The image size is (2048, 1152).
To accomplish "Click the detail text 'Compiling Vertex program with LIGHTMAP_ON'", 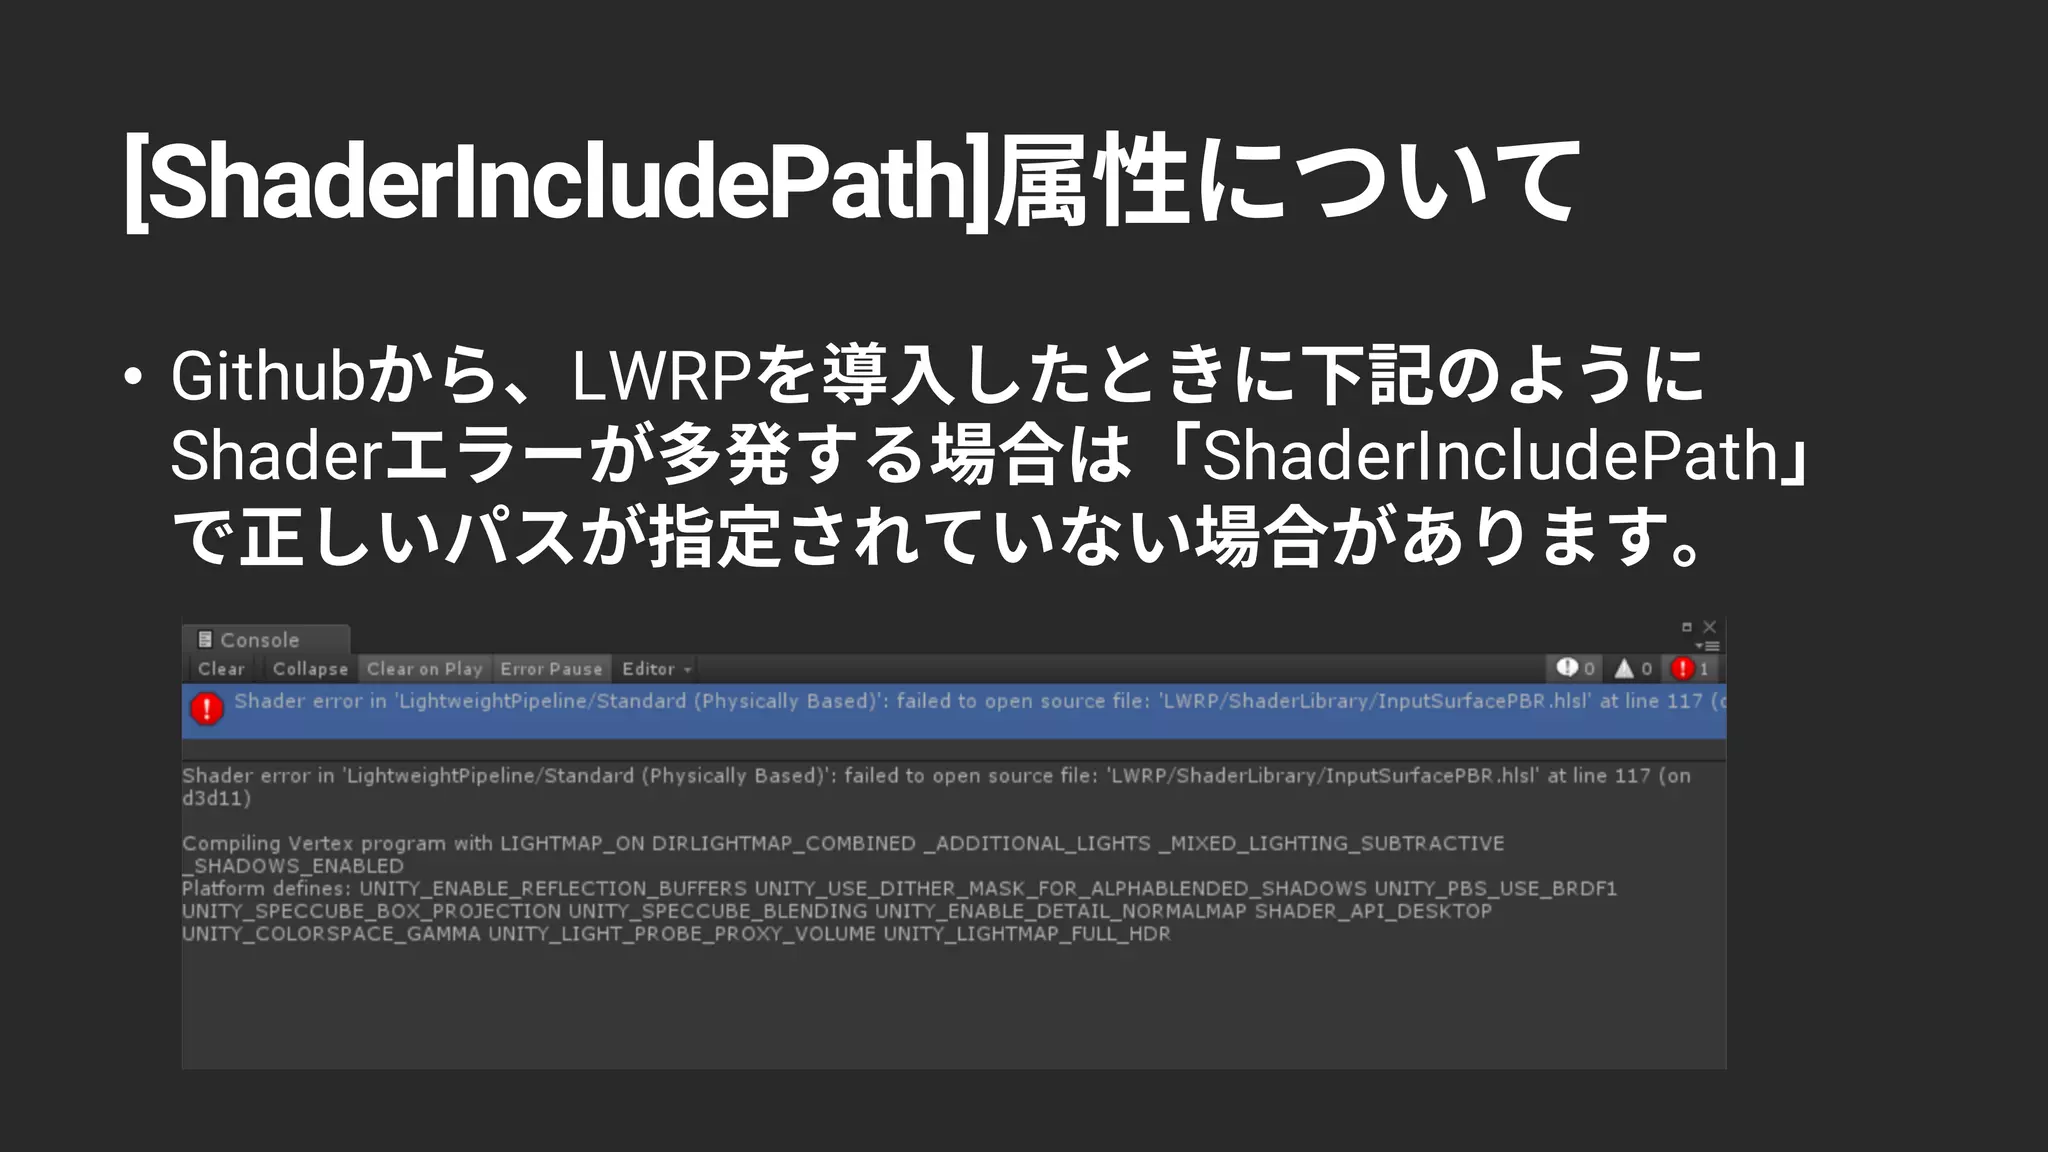I will tap(414, 843).
